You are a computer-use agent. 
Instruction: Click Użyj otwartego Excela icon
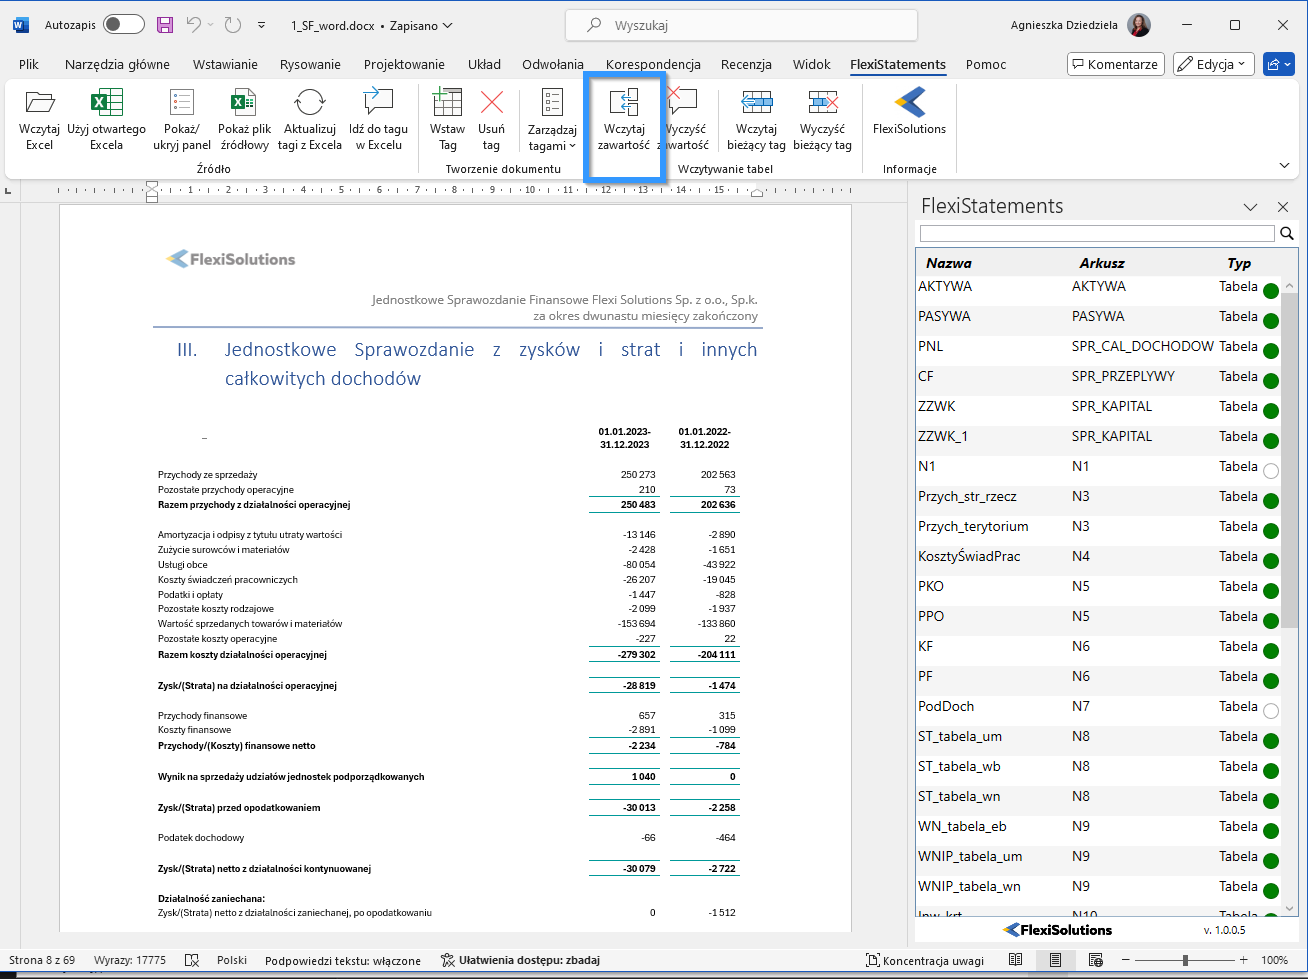[106, 104]
